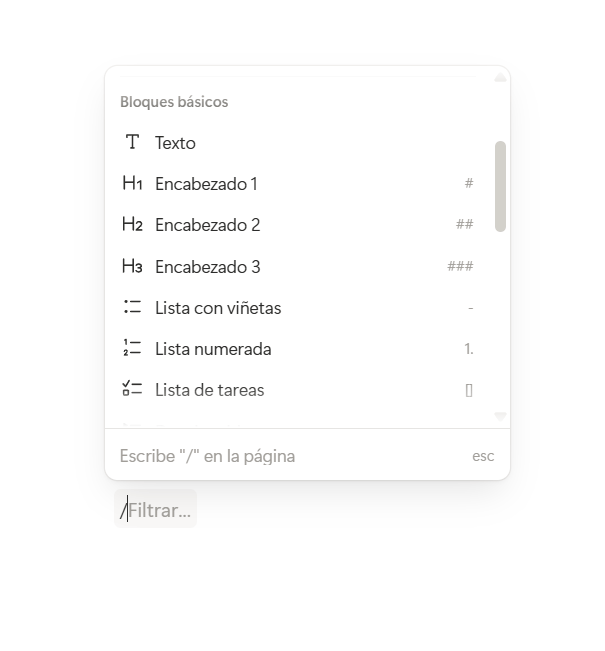Choose Encabezado 1 from the block menu
Viewport: 605px width, 651px height.
(206, 184)
